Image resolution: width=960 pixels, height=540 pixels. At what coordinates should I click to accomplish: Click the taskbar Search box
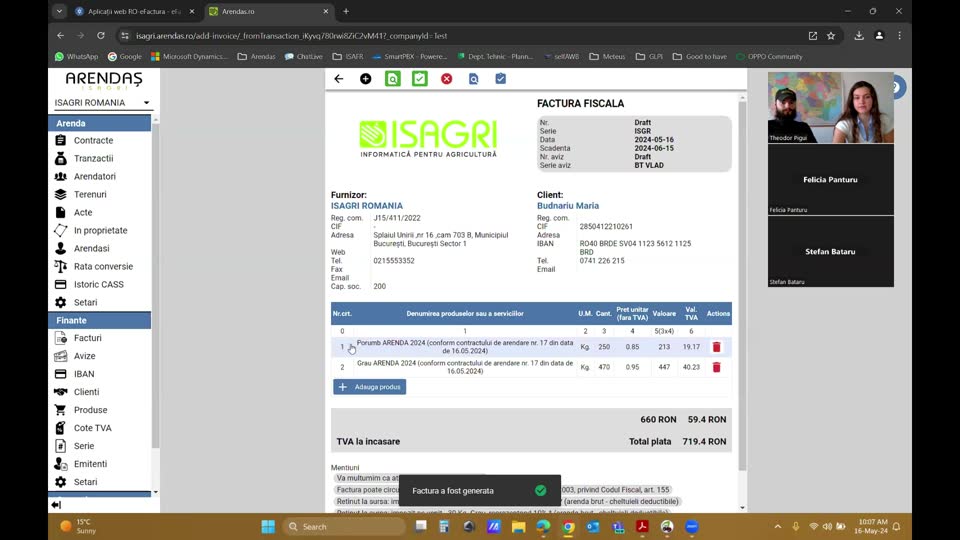[344, 527]
